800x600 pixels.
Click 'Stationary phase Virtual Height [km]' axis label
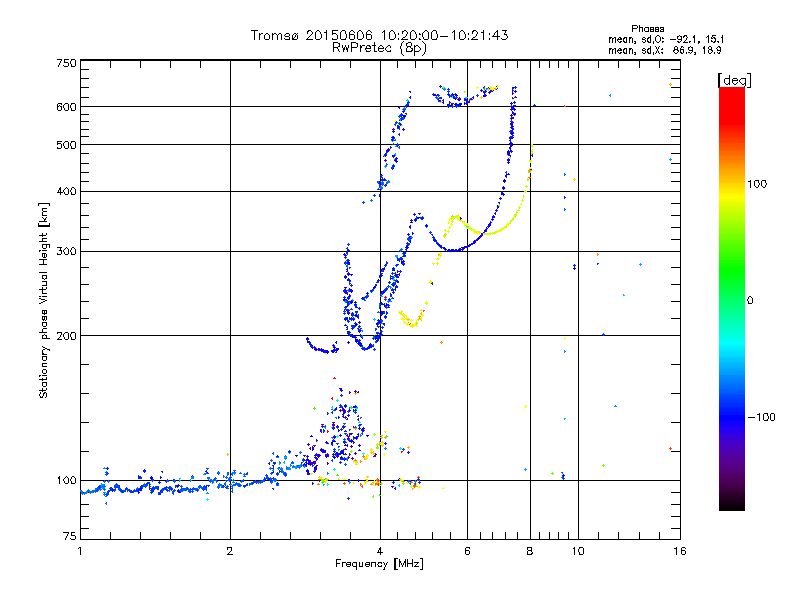(x=44, y=301)
